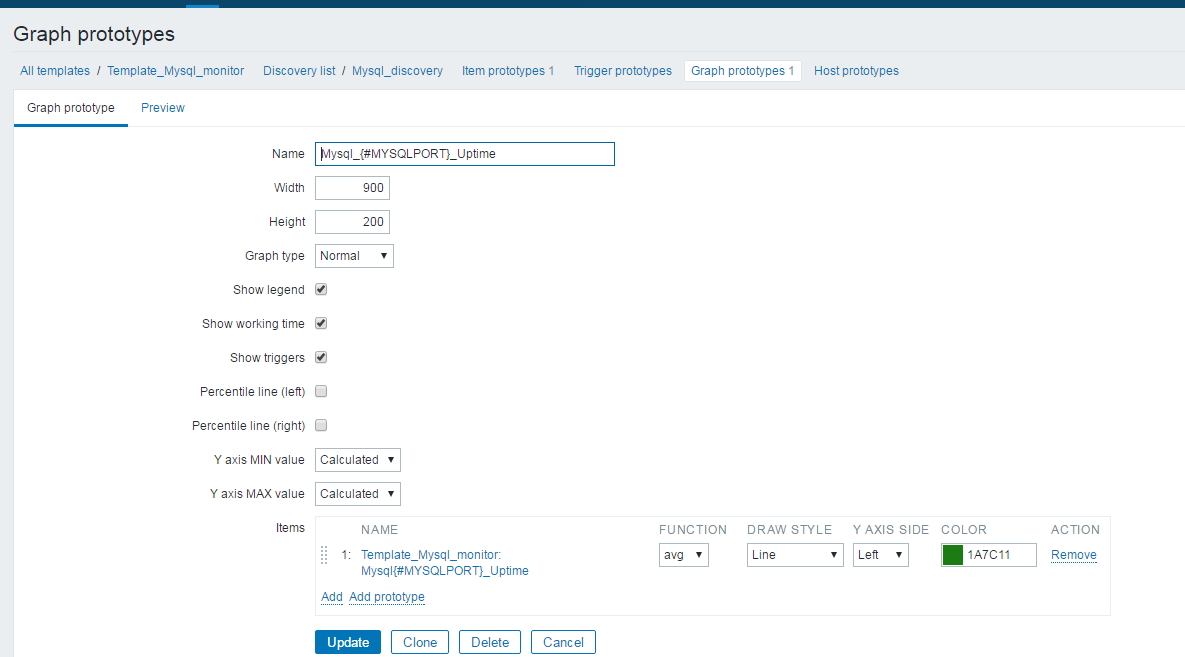Click the COLOR column header

[964, 530]
